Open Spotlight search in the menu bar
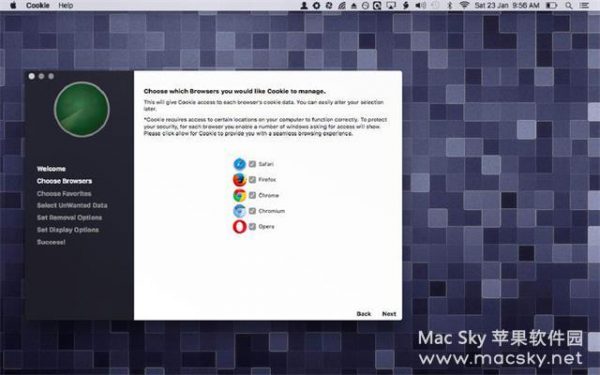600x375 pixels. 569,5
